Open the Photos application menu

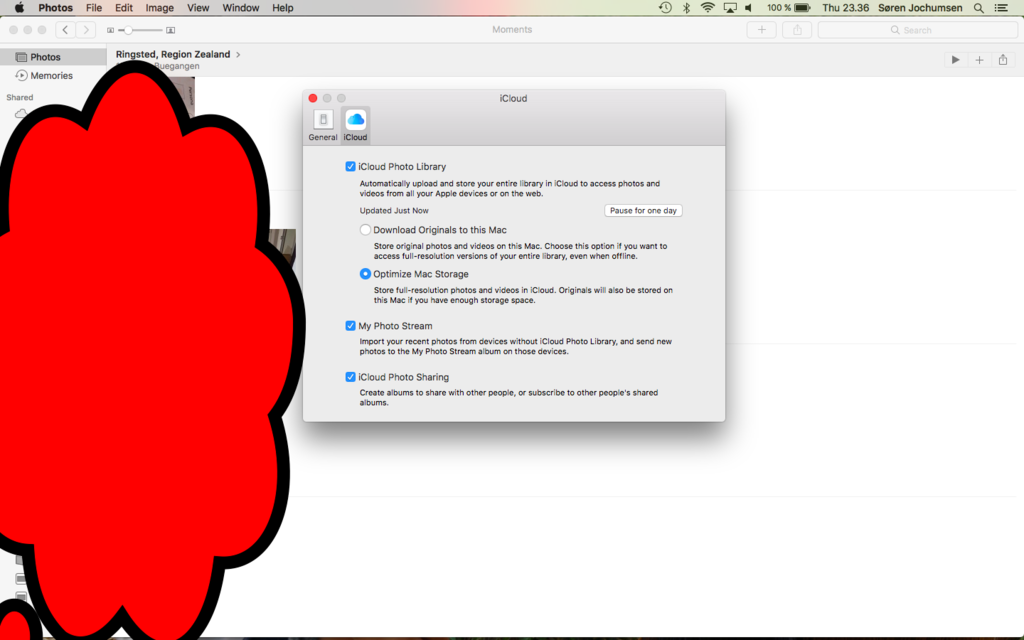click(56, 8)
